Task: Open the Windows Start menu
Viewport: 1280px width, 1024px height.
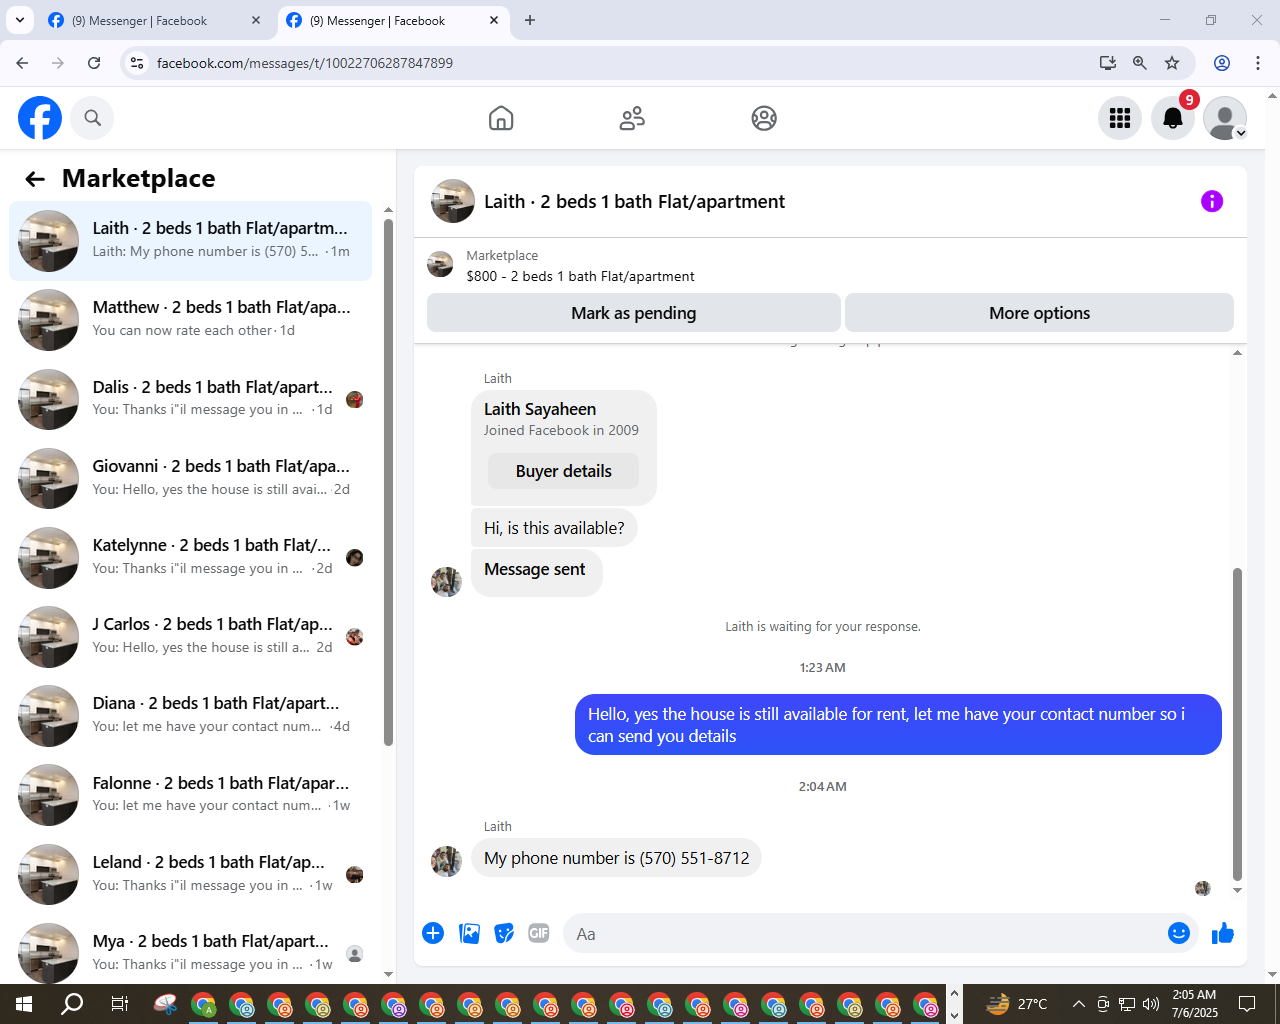Action: coord(24,1004)
